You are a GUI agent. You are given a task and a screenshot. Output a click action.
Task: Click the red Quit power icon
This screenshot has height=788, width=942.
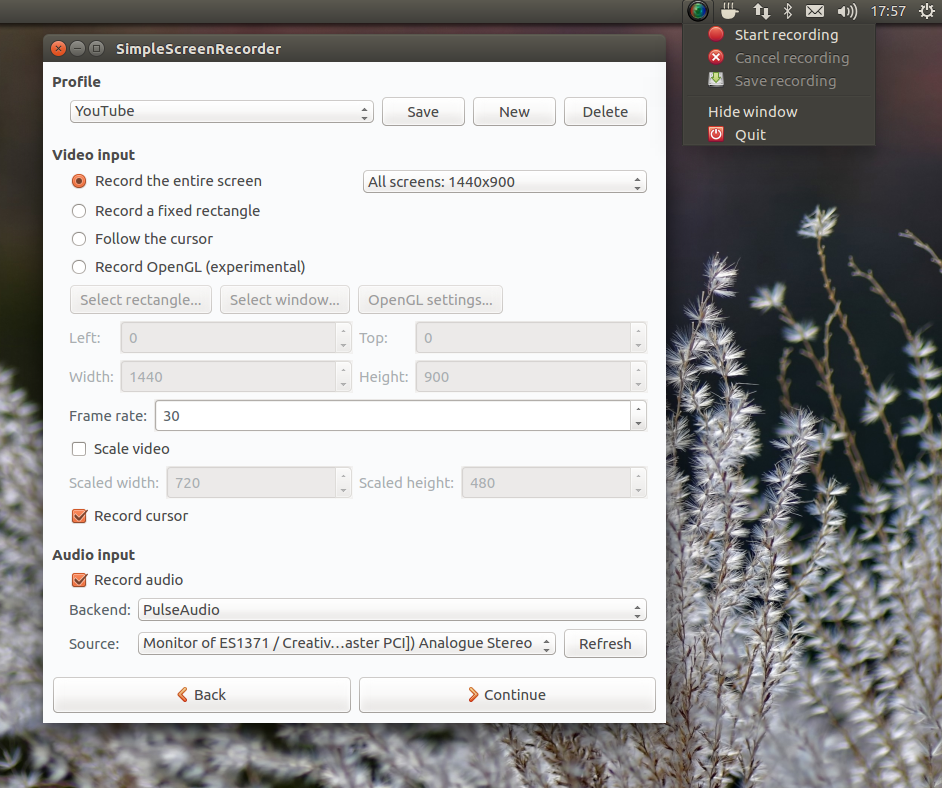click(x=716, y=134)
